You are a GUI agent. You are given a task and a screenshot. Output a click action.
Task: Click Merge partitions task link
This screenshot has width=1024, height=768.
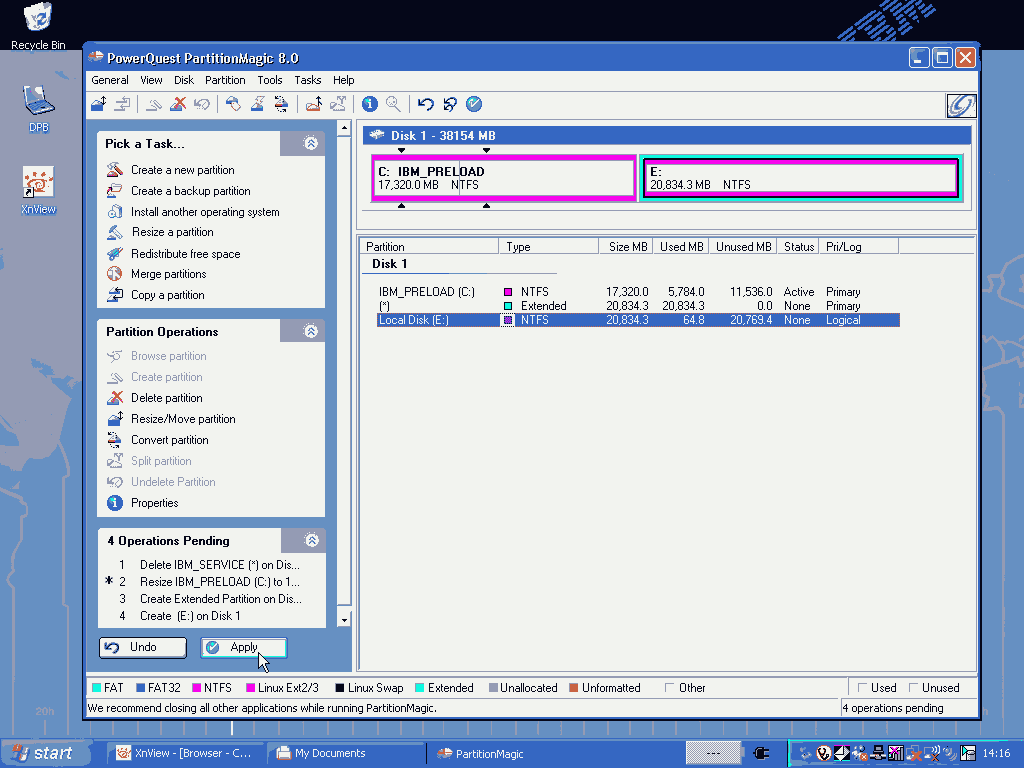click(168, 274)
